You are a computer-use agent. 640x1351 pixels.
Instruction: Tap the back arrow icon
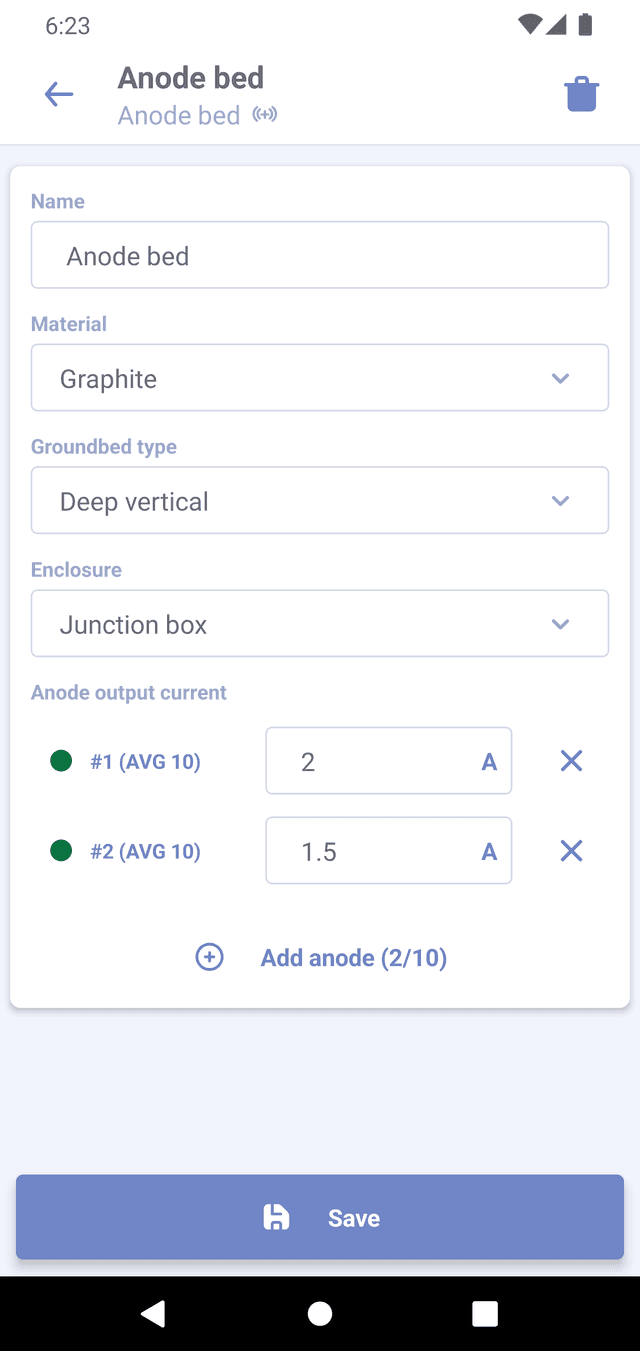click(x=59, y=95)
